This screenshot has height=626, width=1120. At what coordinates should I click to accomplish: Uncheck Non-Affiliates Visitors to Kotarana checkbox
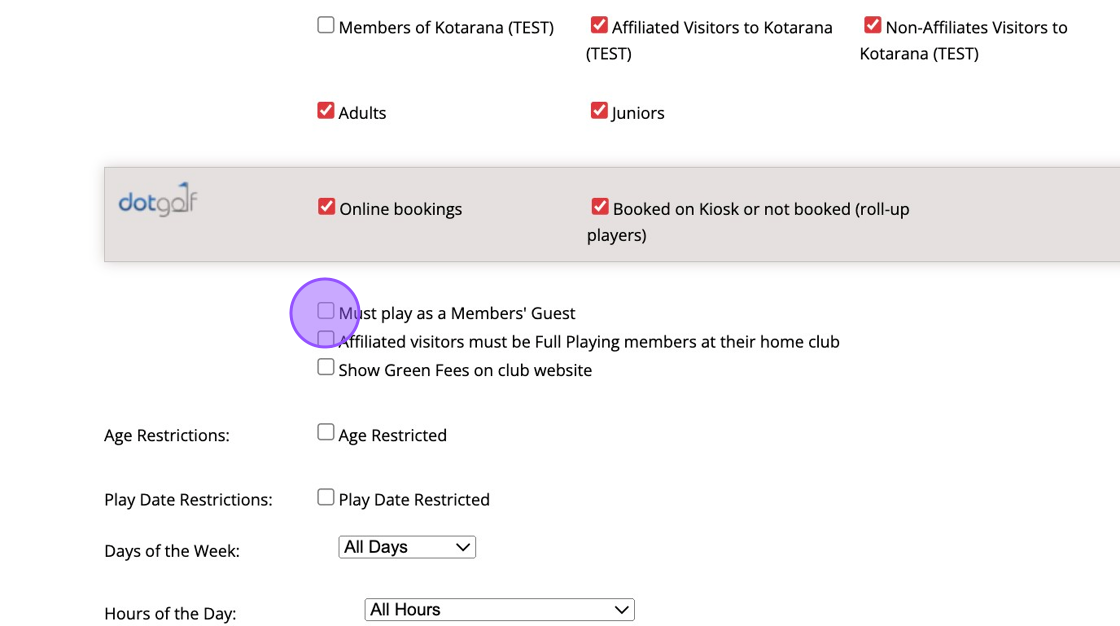tap(873, 26)
